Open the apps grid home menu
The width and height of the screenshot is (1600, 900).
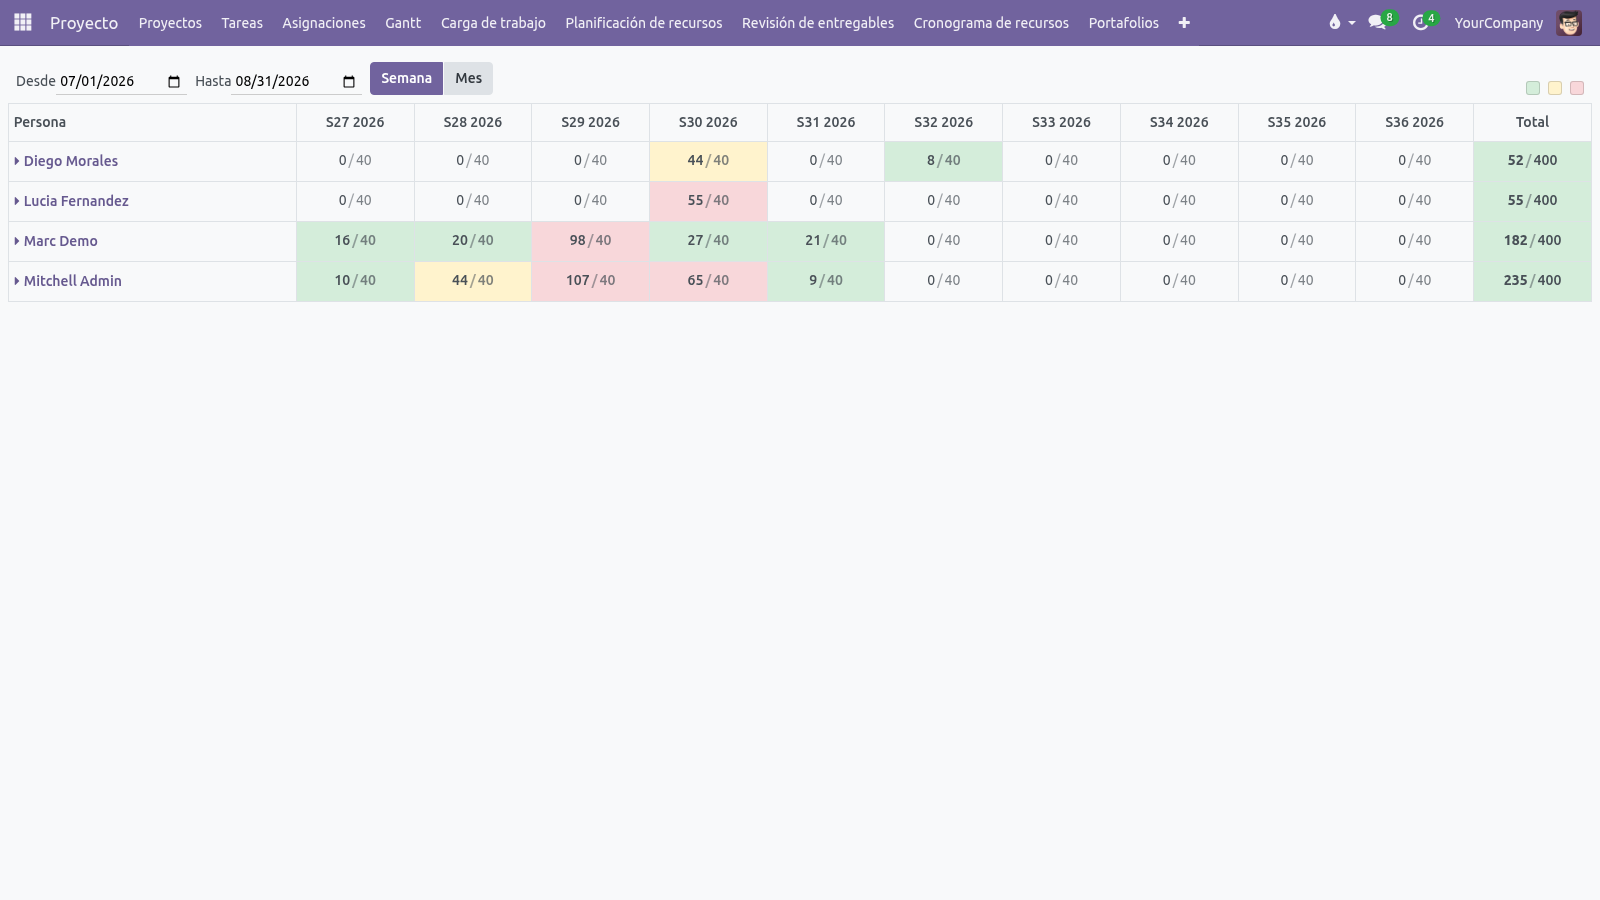click(x=23, y=22)
